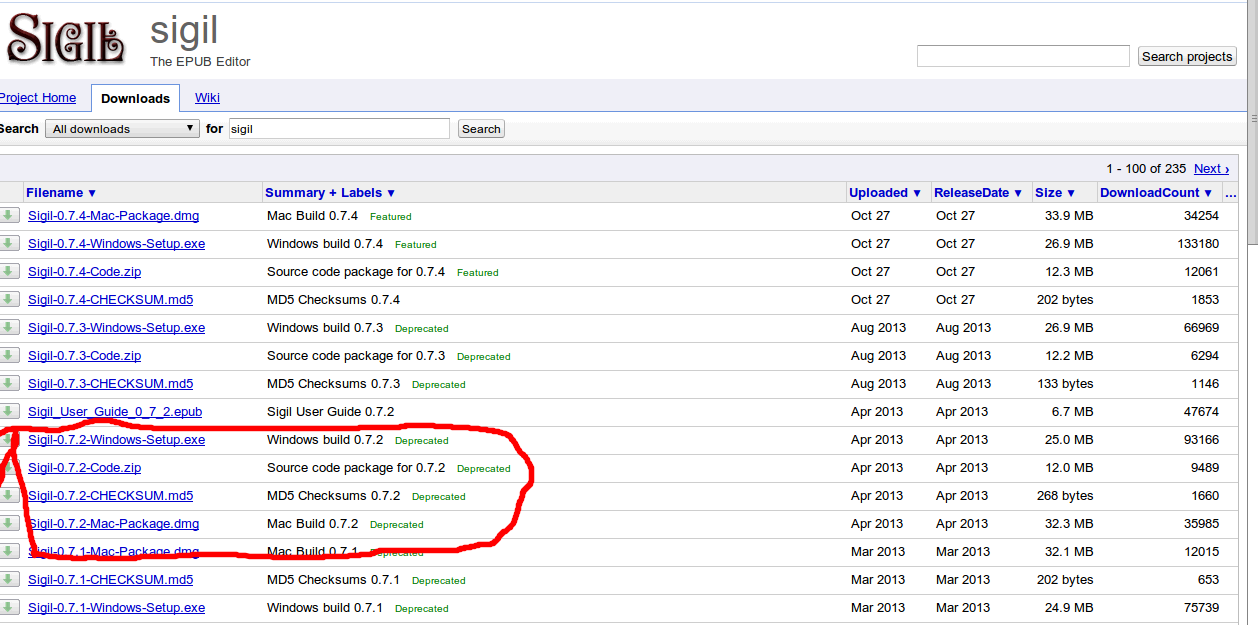The height and width of the screenshot is (625, 1258).
Task: Click the MD5 Checksums 0.7.4 summary
Action: (333, 299)
